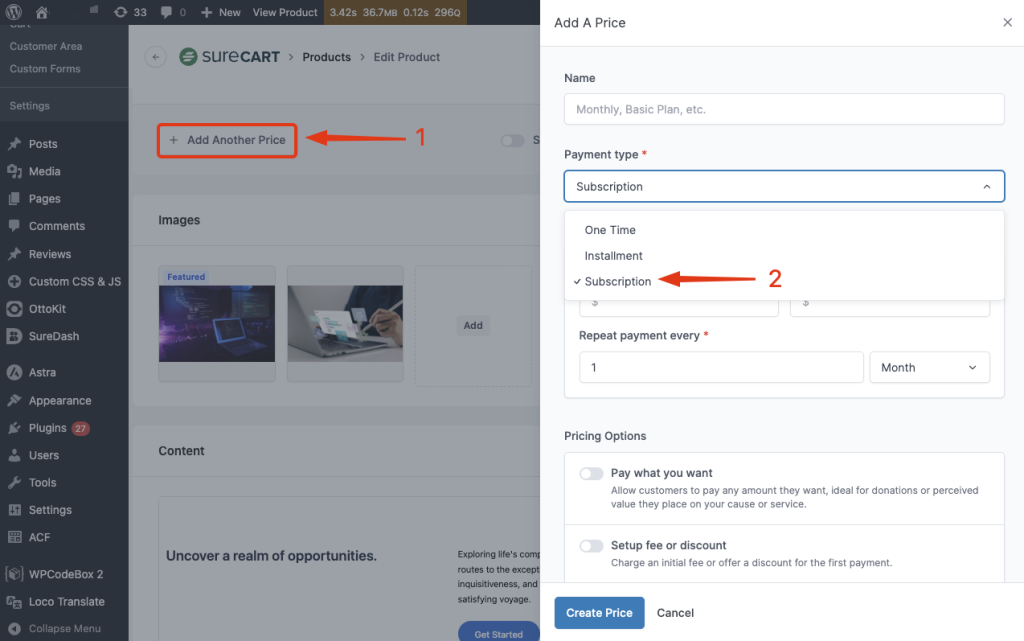Viewport: 1024px width, 641px height.
Task: Open the updates icon showing 33
Action: pyautogui.click(x=130, y=12)
